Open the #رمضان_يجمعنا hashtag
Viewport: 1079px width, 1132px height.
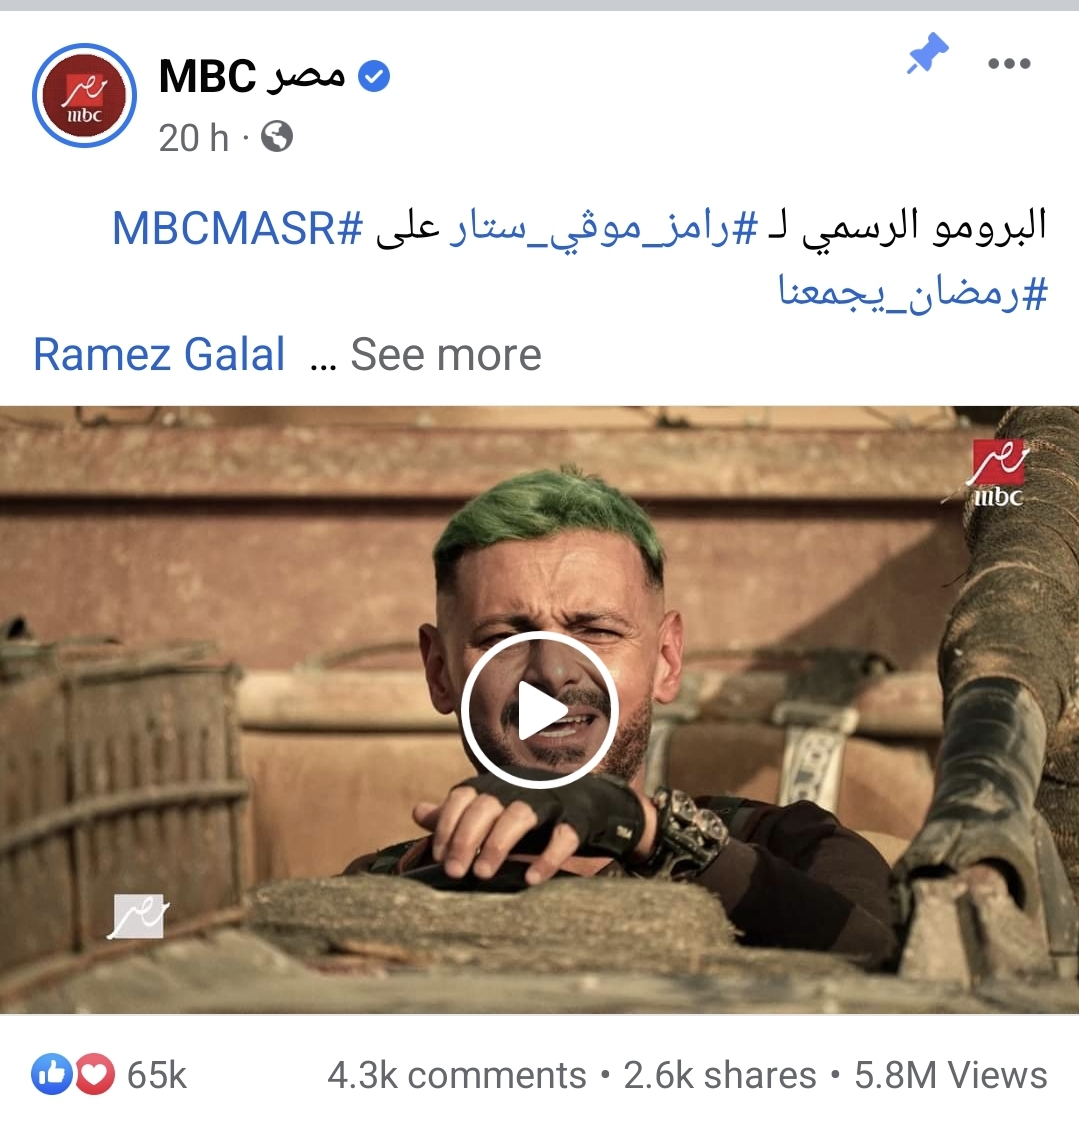tap(912, 294)
